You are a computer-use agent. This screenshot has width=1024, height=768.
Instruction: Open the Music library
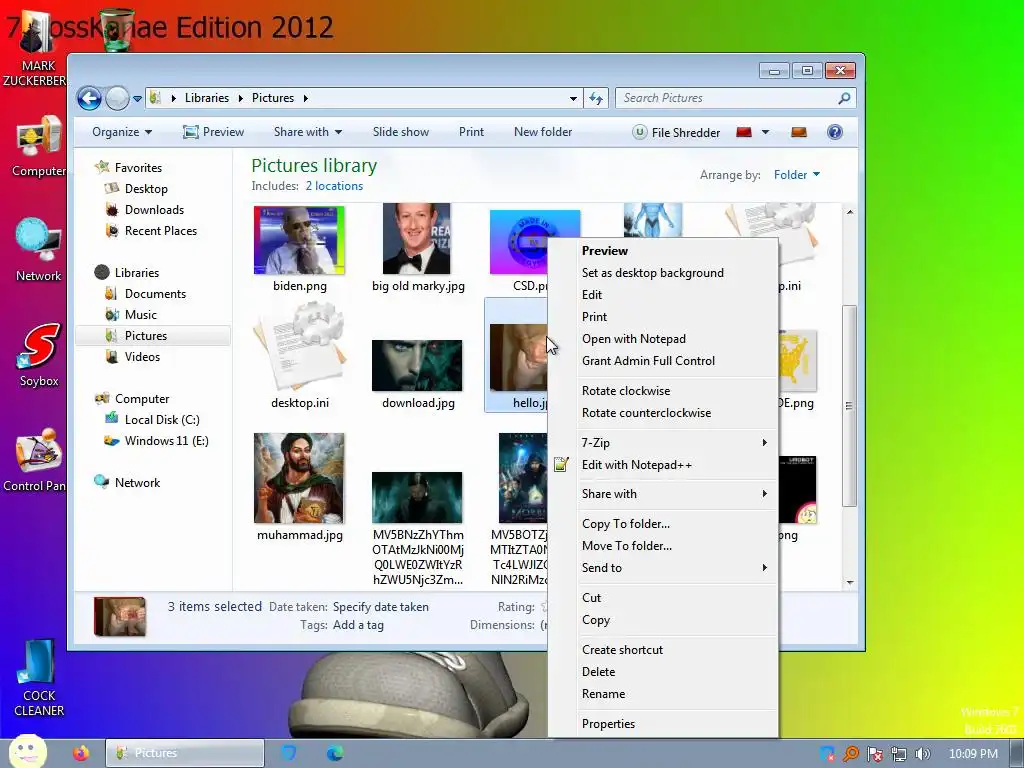(x=140, y=315)
